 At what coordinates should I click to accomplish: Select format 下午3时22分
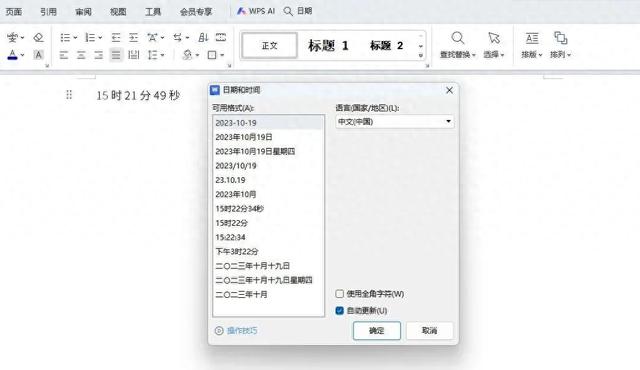coord(268,251)
